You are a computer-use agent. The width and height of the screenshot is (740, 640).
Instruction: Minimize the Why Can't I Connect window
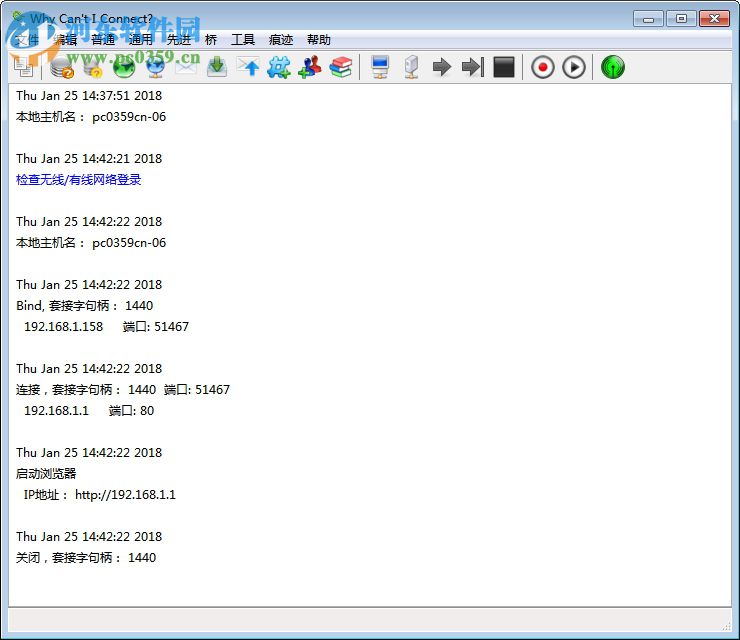tap(648, 19)
